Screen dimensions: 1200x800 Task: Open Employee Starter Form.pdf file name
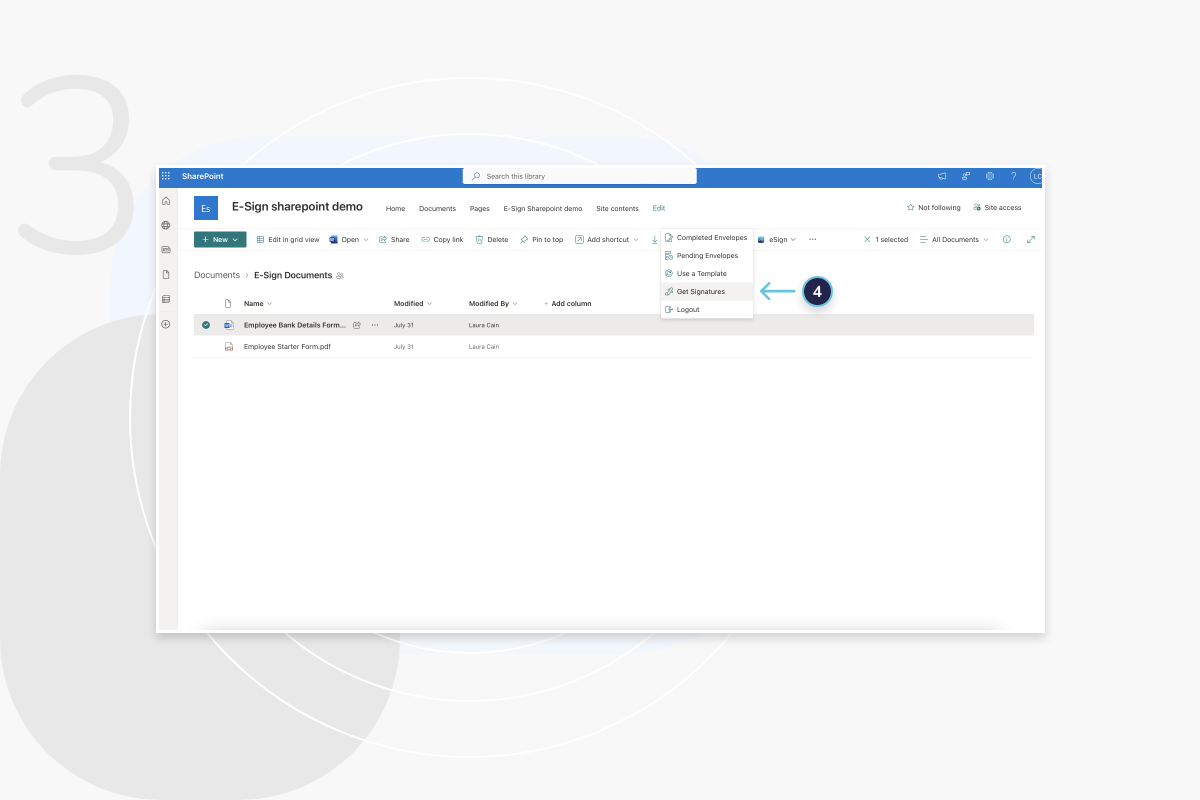(287, 347)
